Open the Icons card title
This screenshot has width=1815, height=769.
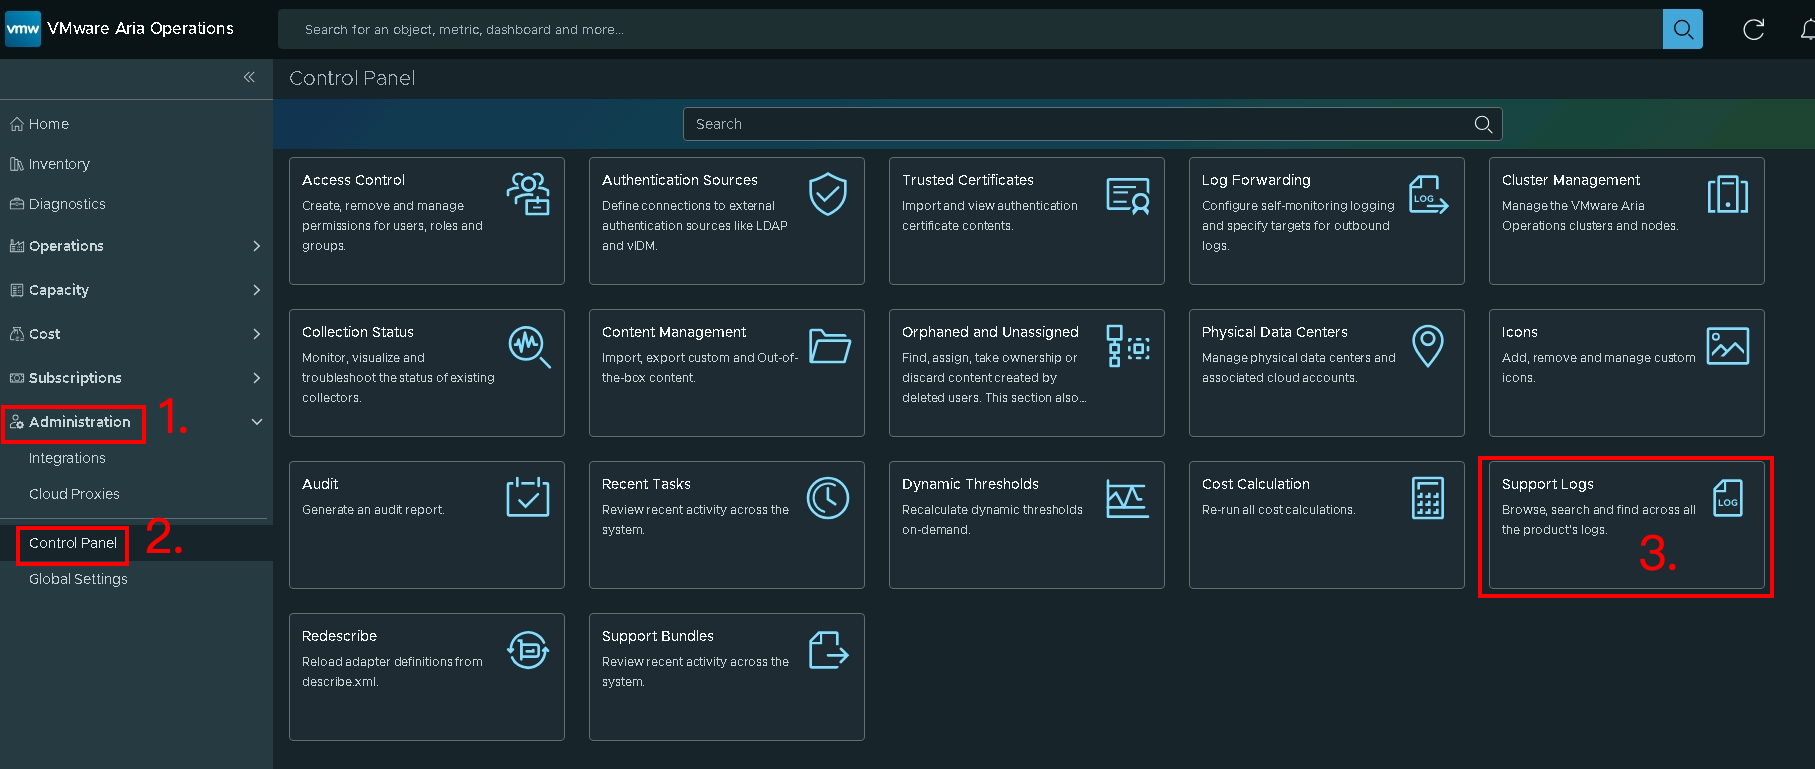pyautogui.click(x=1520, y=332)
